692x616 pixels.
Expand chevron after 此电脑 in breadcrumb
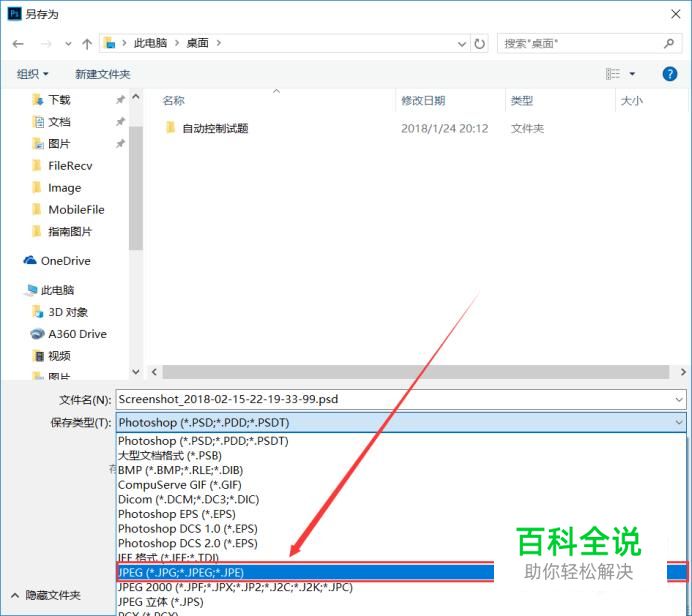tap(177, 43)
